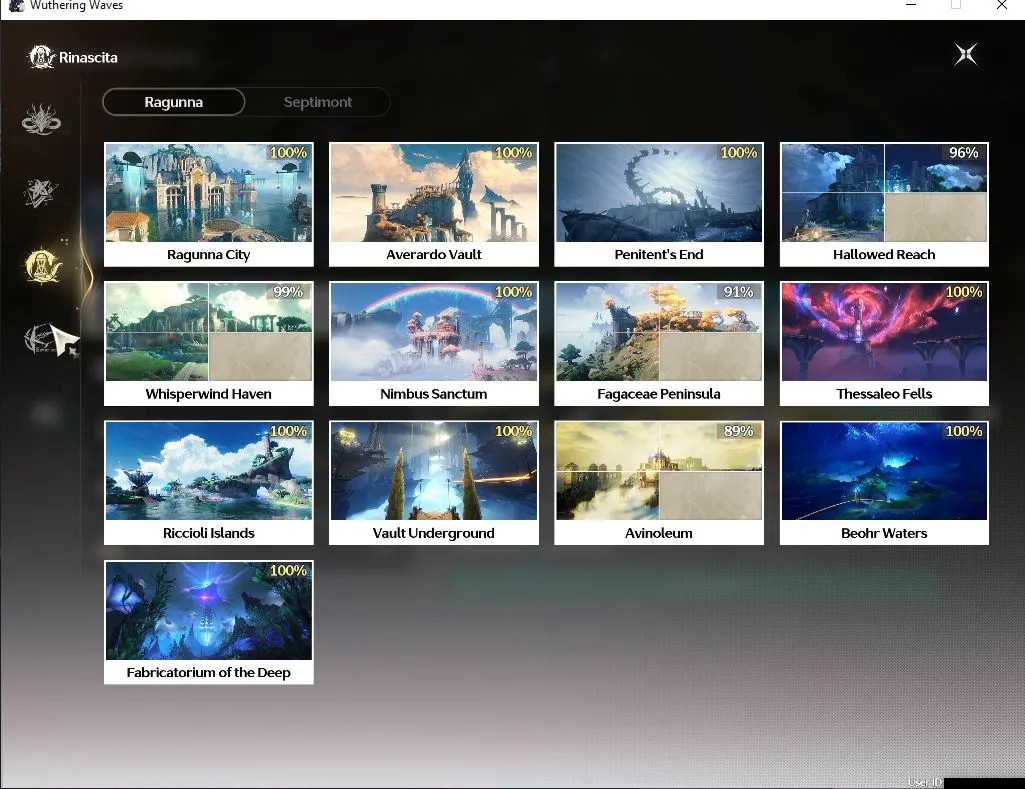Open the Averardo Vault area card
Viewport: 1025px width, 789px height.
(433, 204)
